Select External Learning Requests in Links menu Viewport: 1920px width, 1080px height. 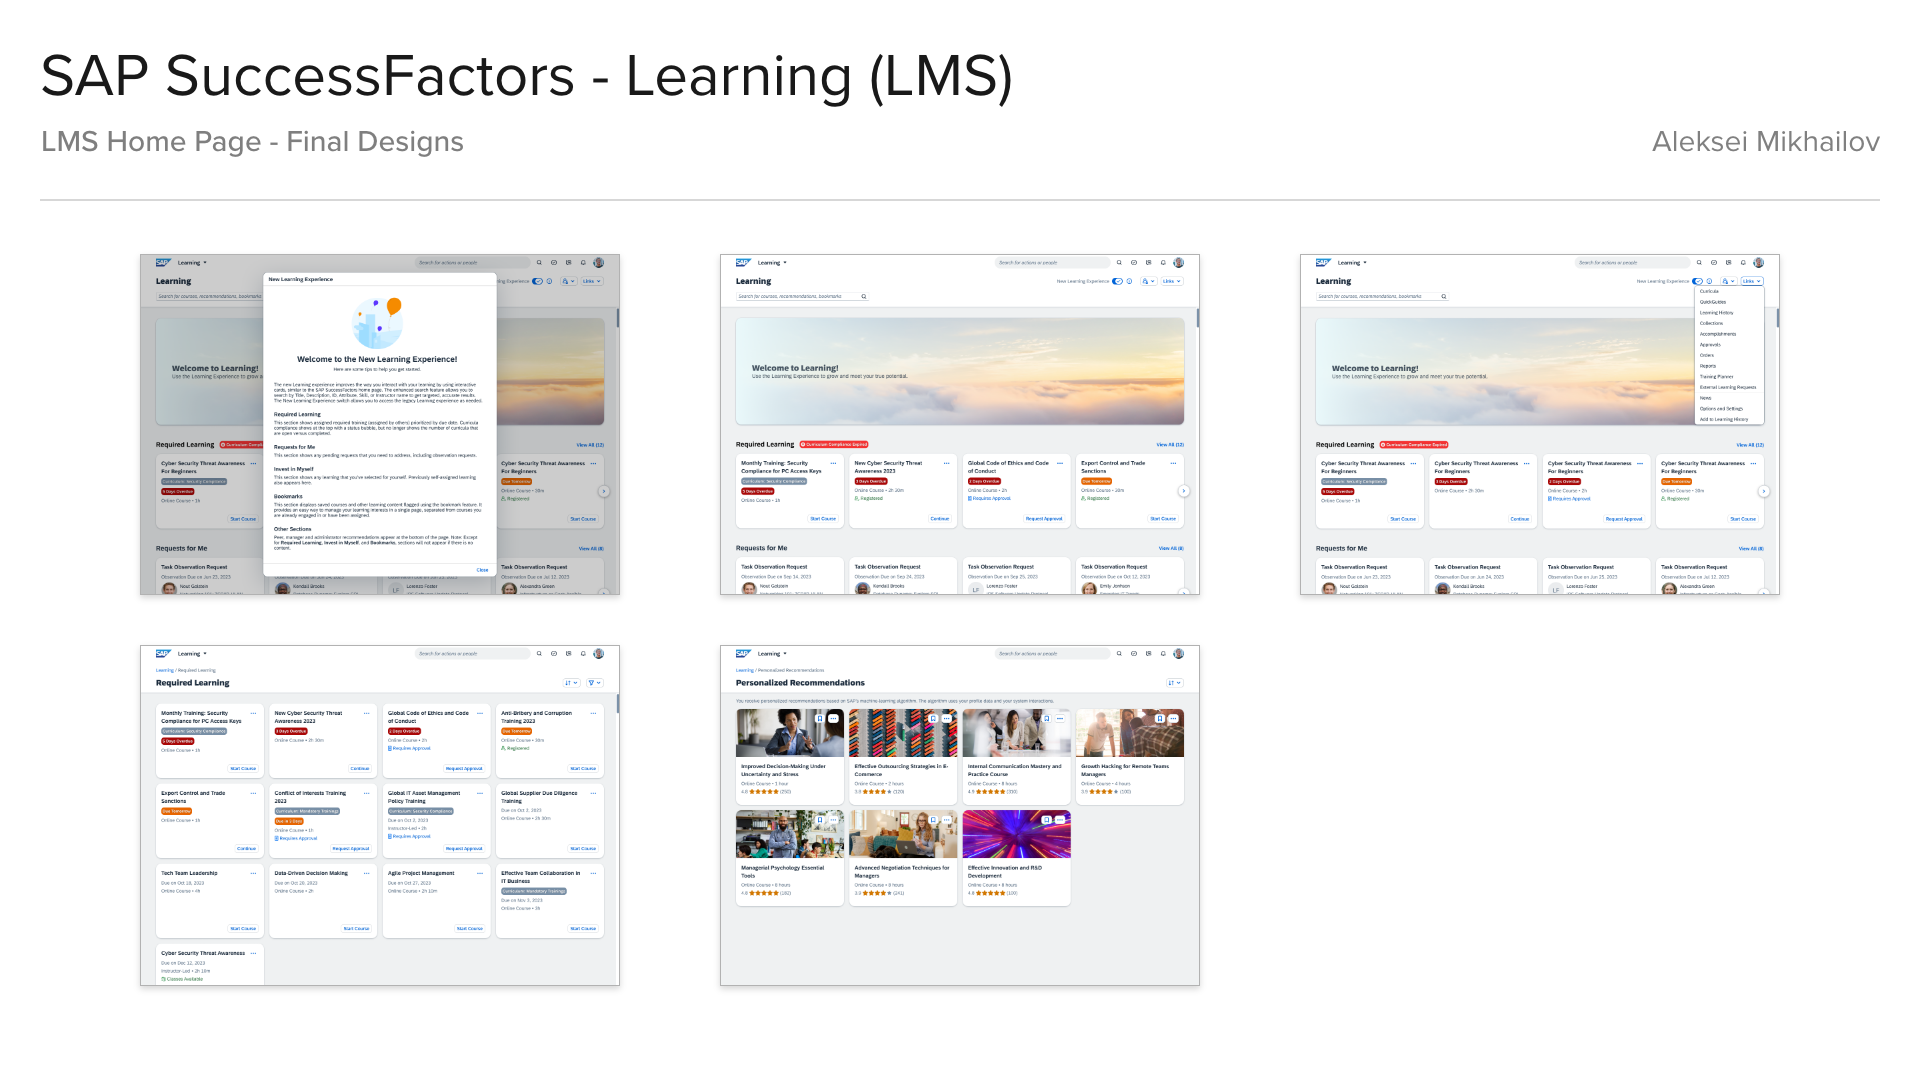pyautogui.click(x=1728, y=387)
